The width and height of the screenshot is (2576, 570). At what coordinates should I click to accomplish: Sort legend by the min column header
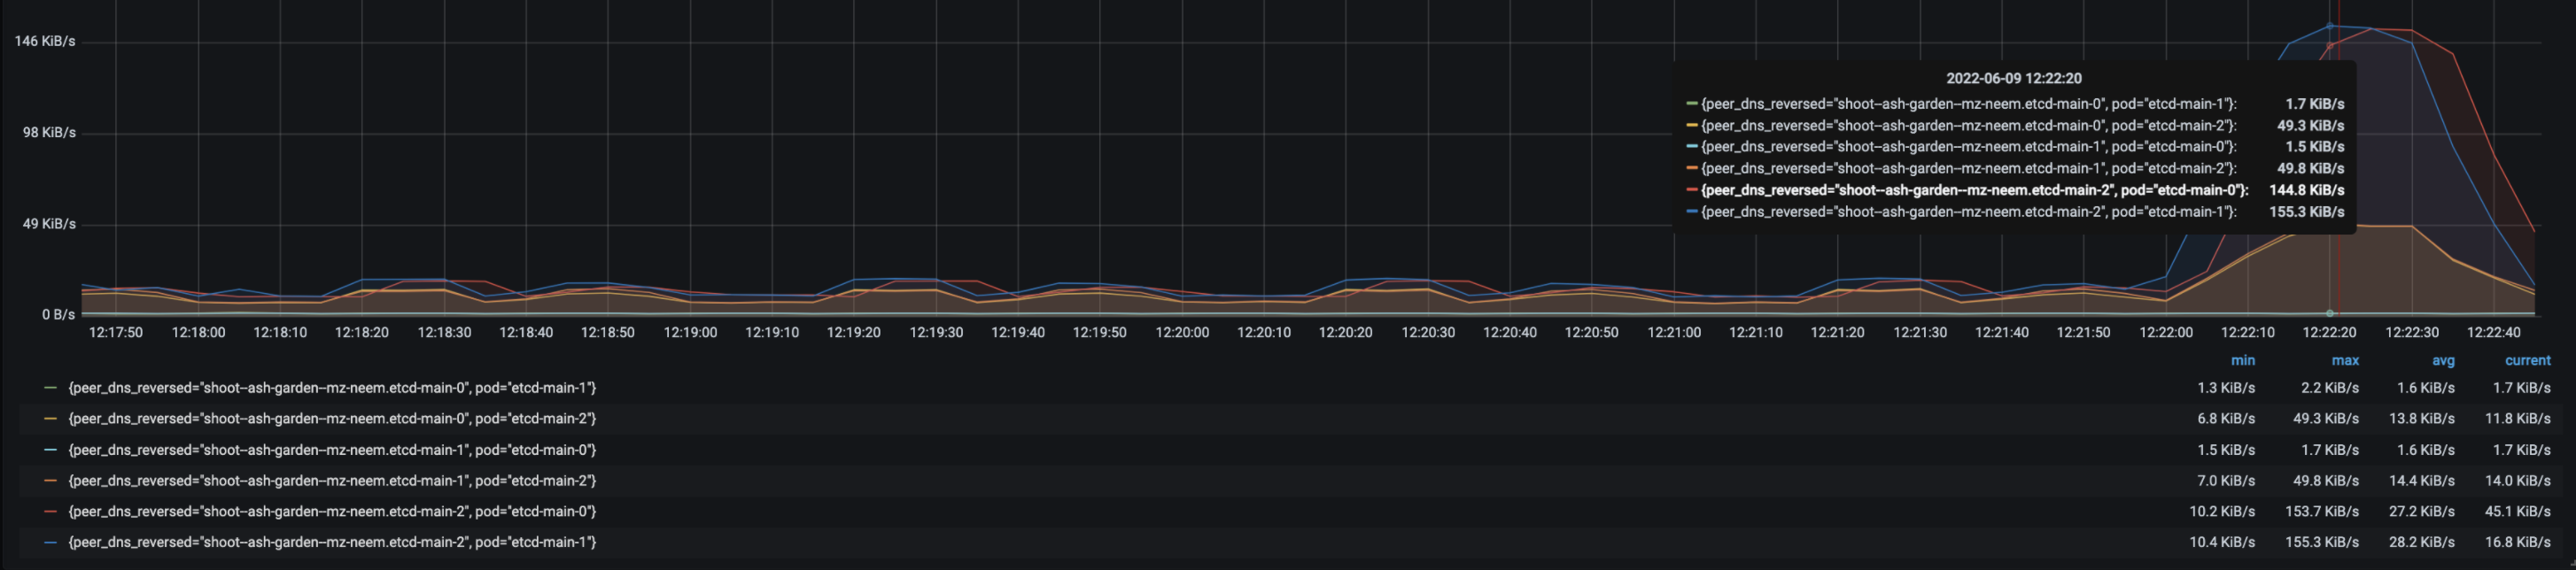click(x=2242, y=361)
